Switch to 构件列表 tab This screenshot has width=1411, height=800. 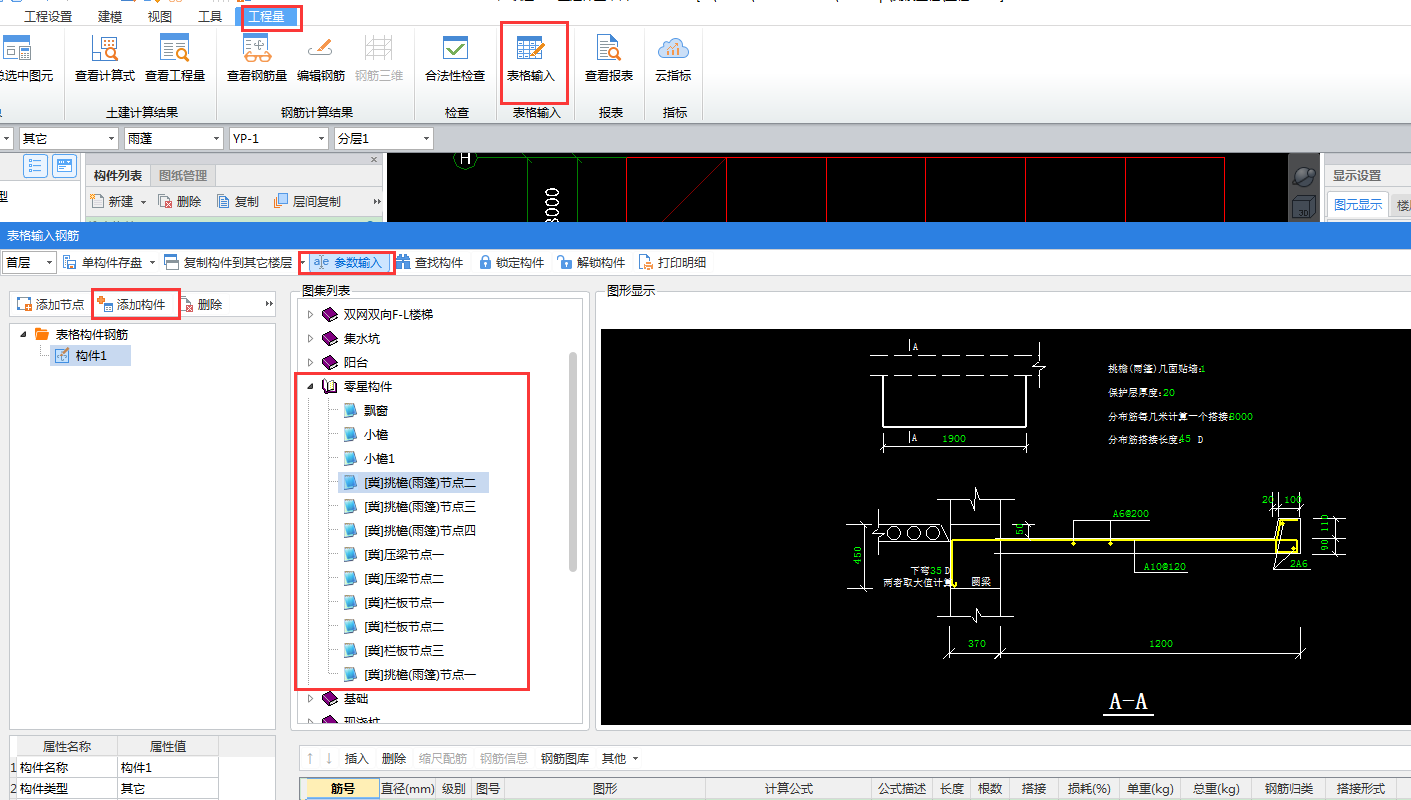click(x=118, y=176)
